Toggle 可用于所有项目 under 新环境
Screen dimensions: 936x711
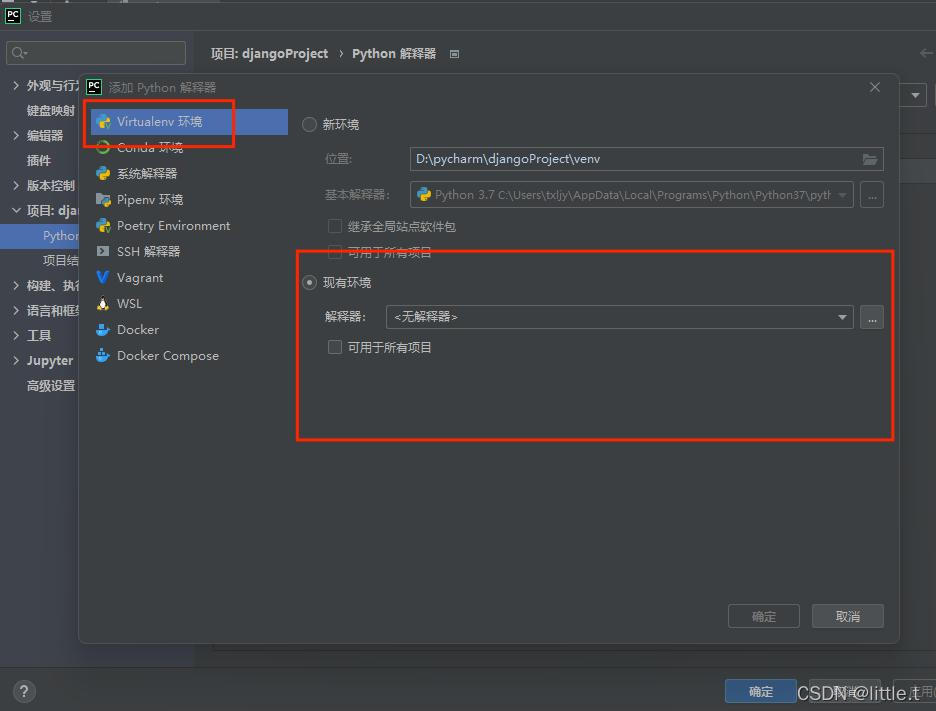coord(335,252)
